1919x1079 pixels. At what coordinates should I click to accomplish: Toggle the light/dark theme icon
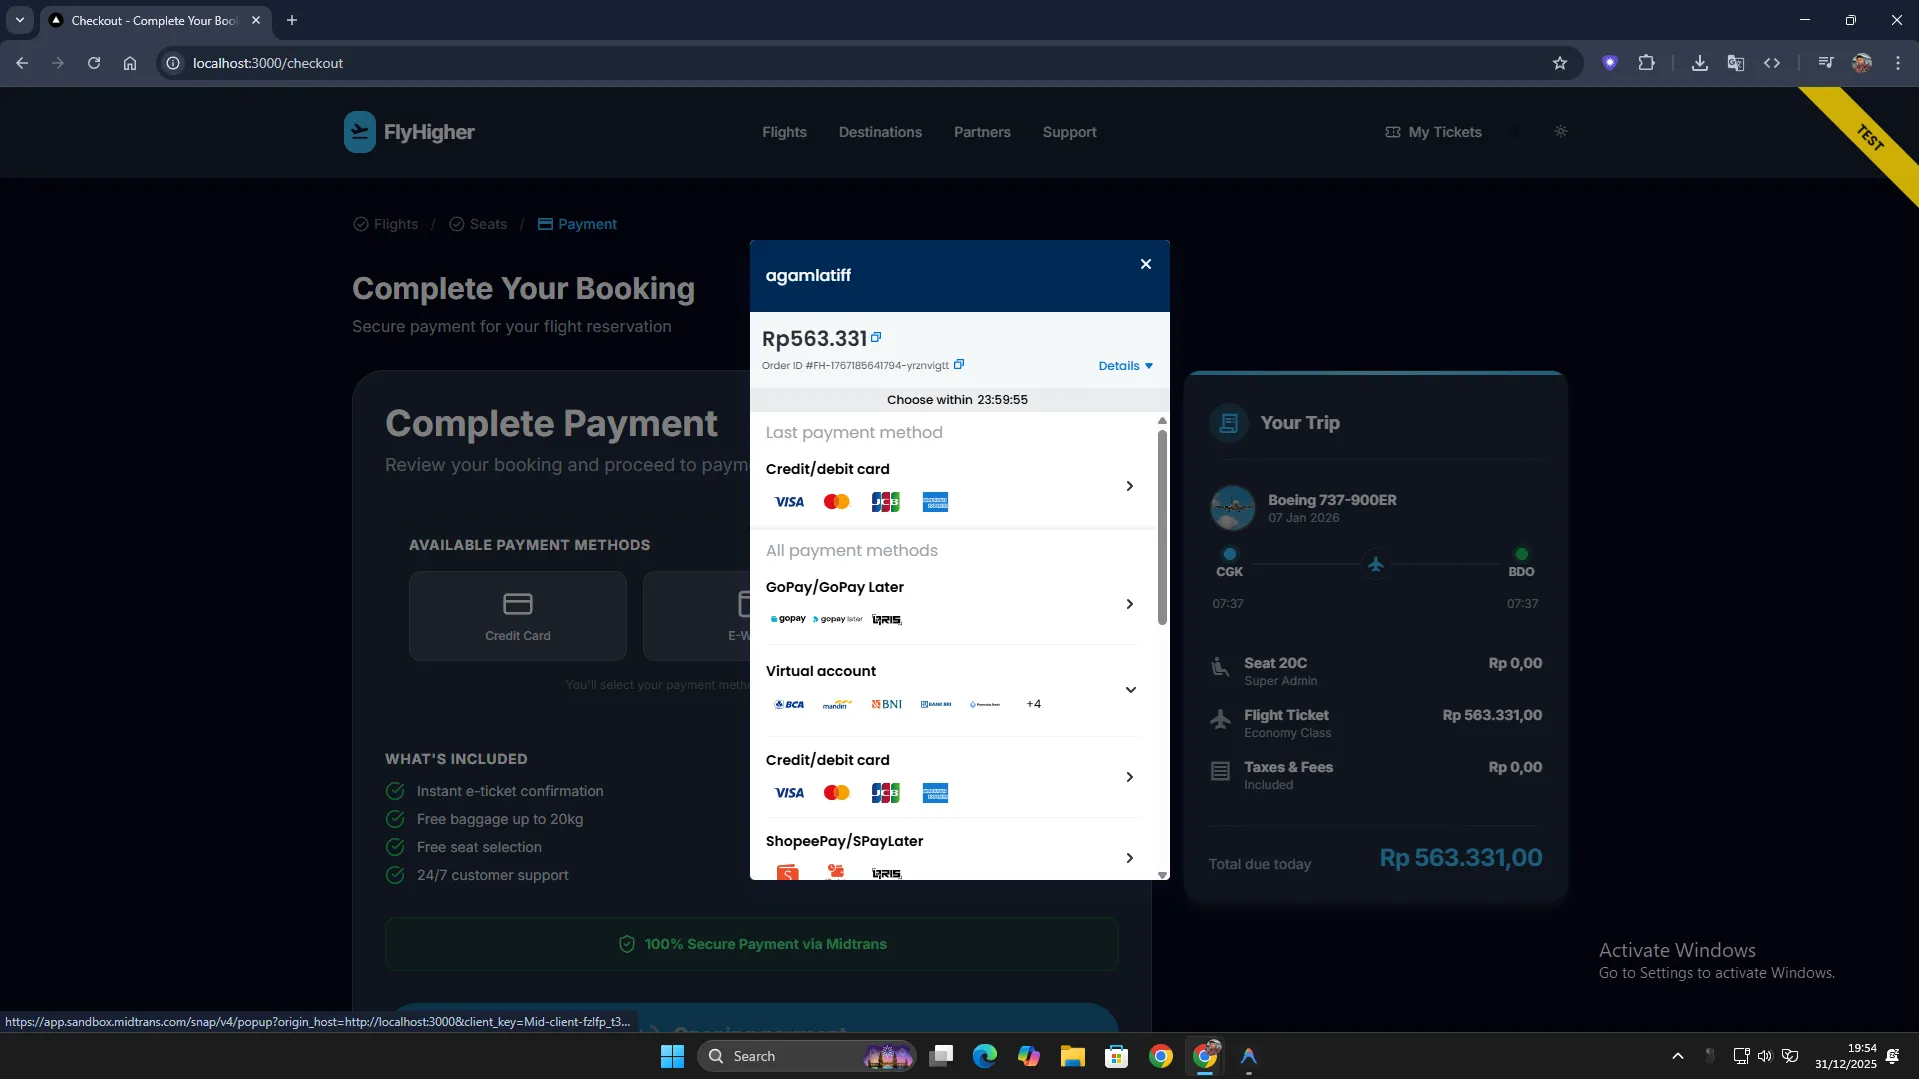pyautogui.click(x=1560, y=132)
